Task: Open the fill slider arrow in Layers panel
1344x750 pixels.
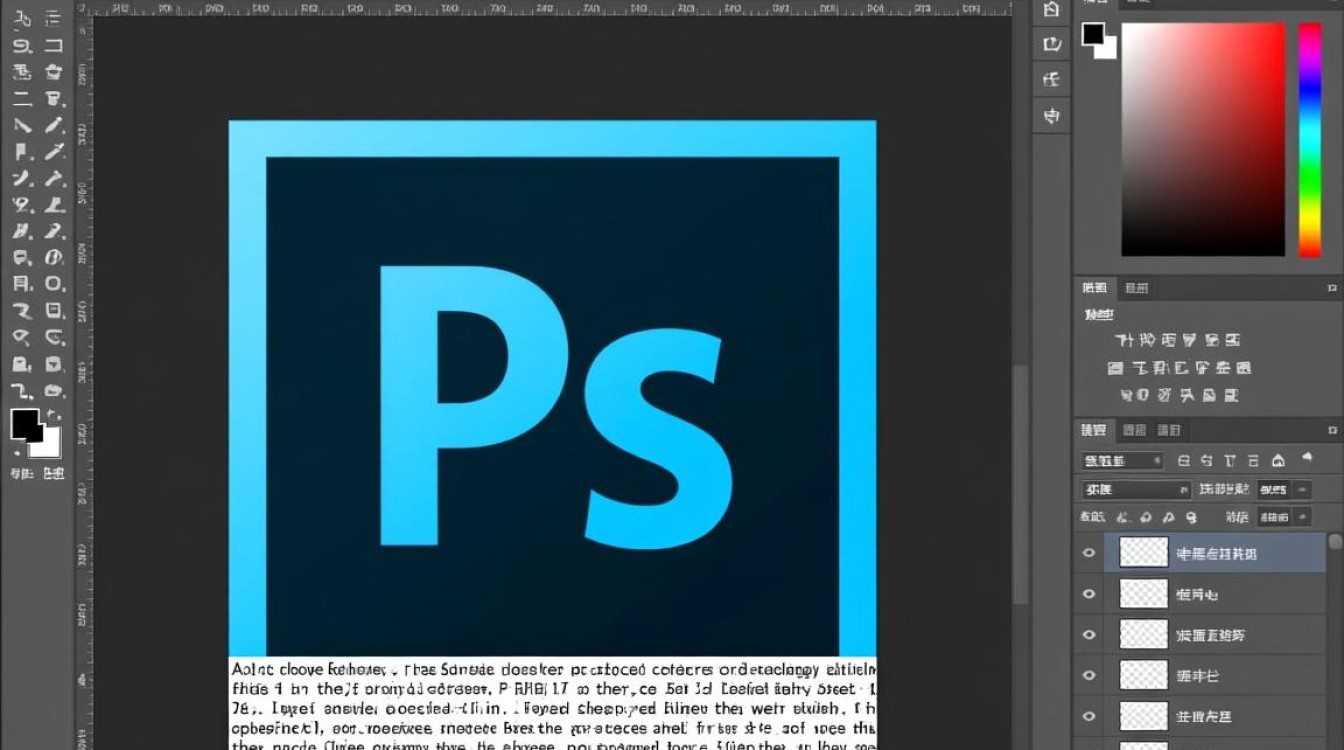Action: [1302, 517]
